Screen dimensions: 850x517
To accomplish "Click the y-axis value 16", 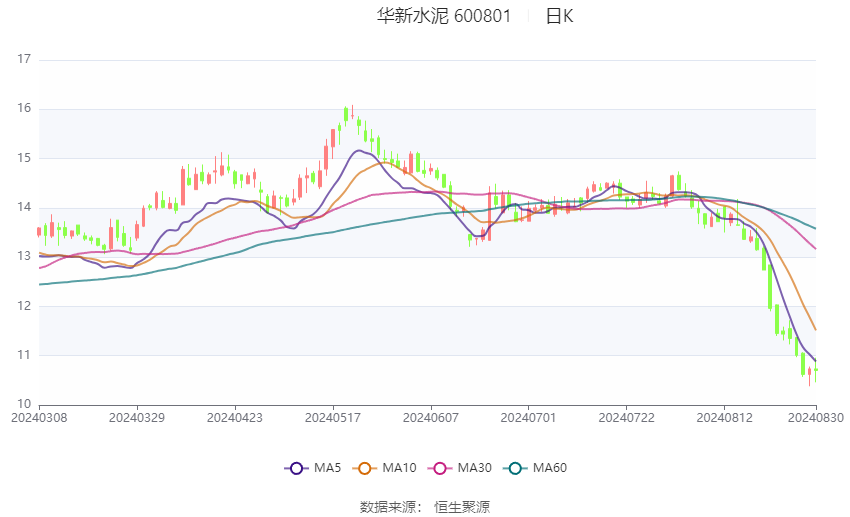I will coord(24,108).
